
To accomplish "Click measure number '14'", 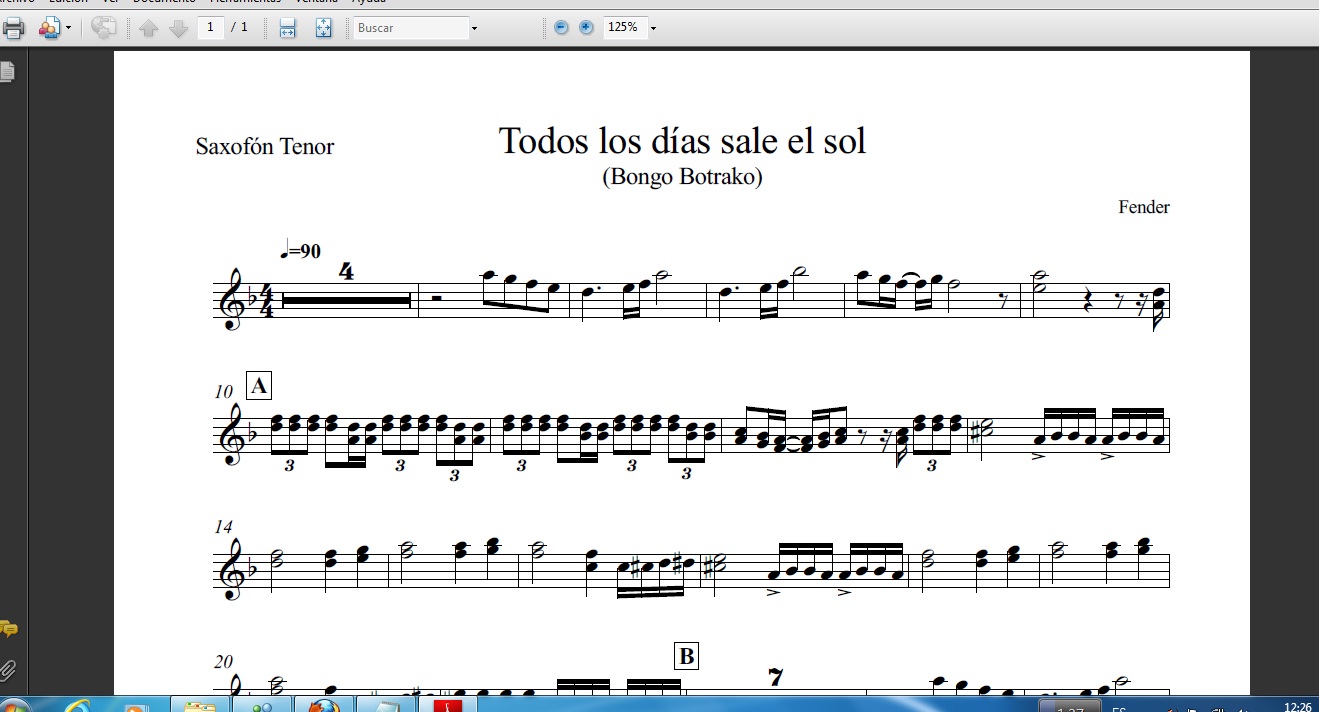I will coord(224,526).
